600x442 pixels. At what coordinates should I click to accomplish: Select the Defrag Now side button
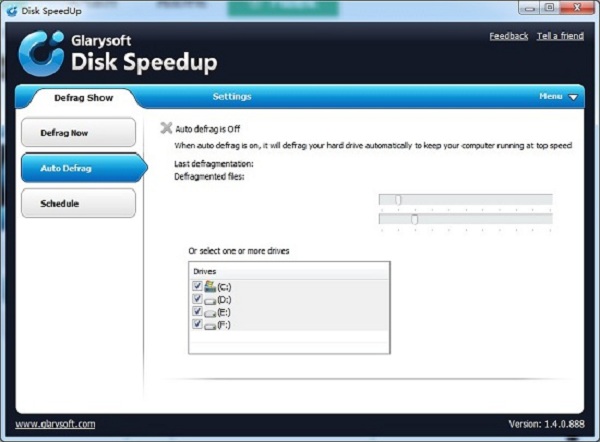tap(78, 132)
